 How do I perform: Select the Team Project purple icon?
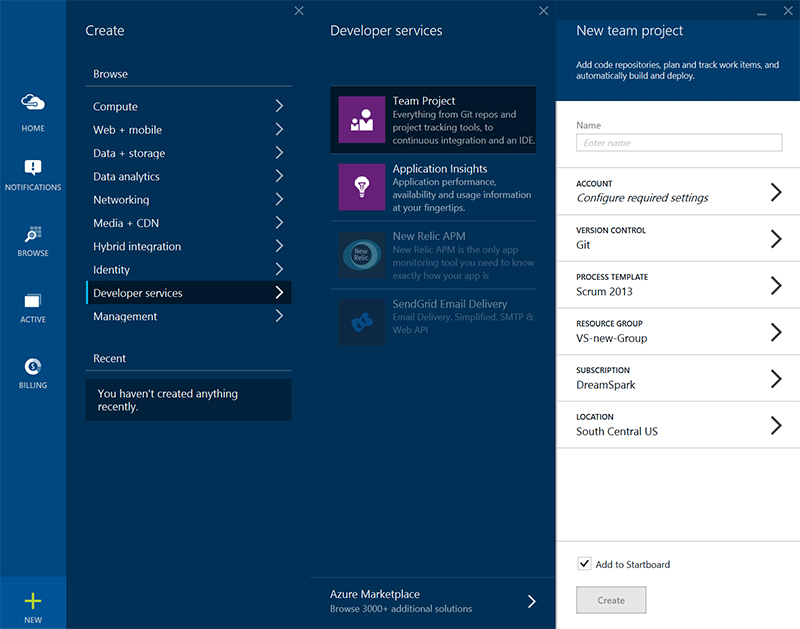362,120
